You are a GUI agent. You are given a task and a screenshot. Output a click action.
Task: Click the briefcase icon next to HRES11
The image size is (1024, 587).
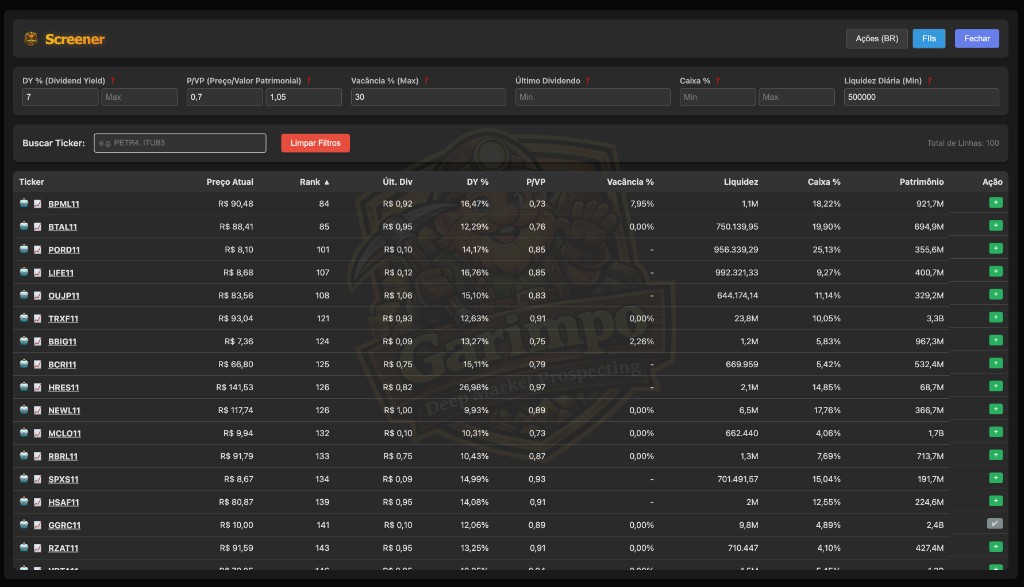(23, 387)
